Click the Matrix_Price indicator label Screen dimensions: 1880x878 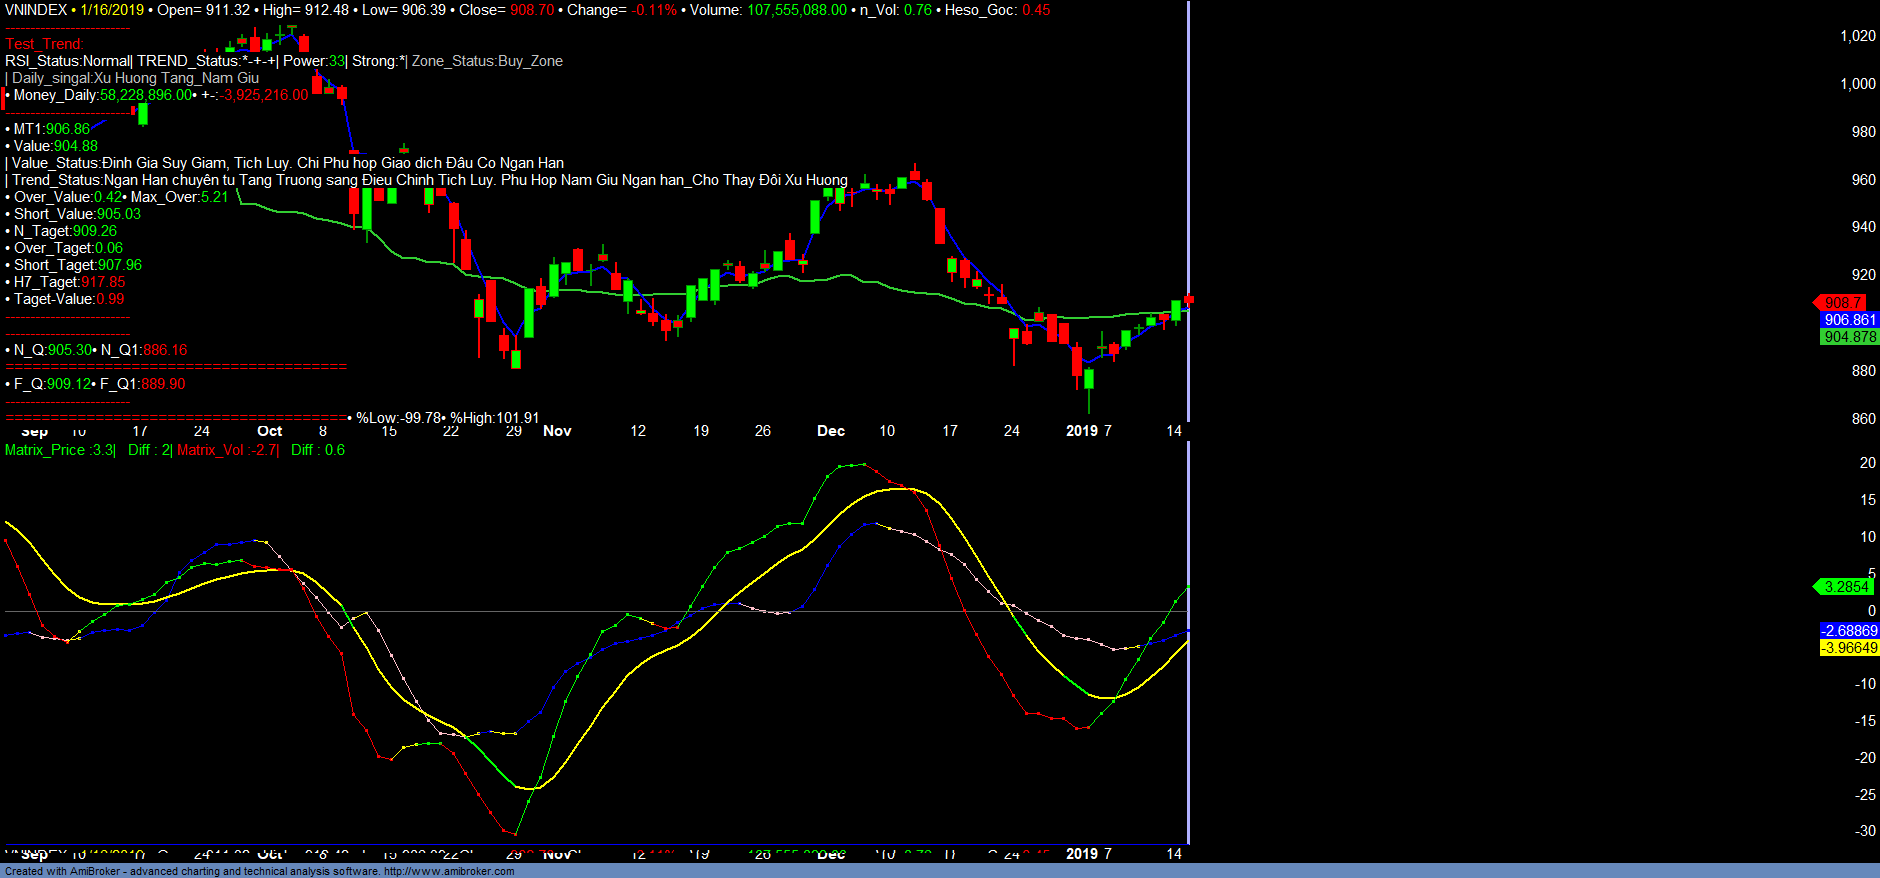(x=59, y=450)
